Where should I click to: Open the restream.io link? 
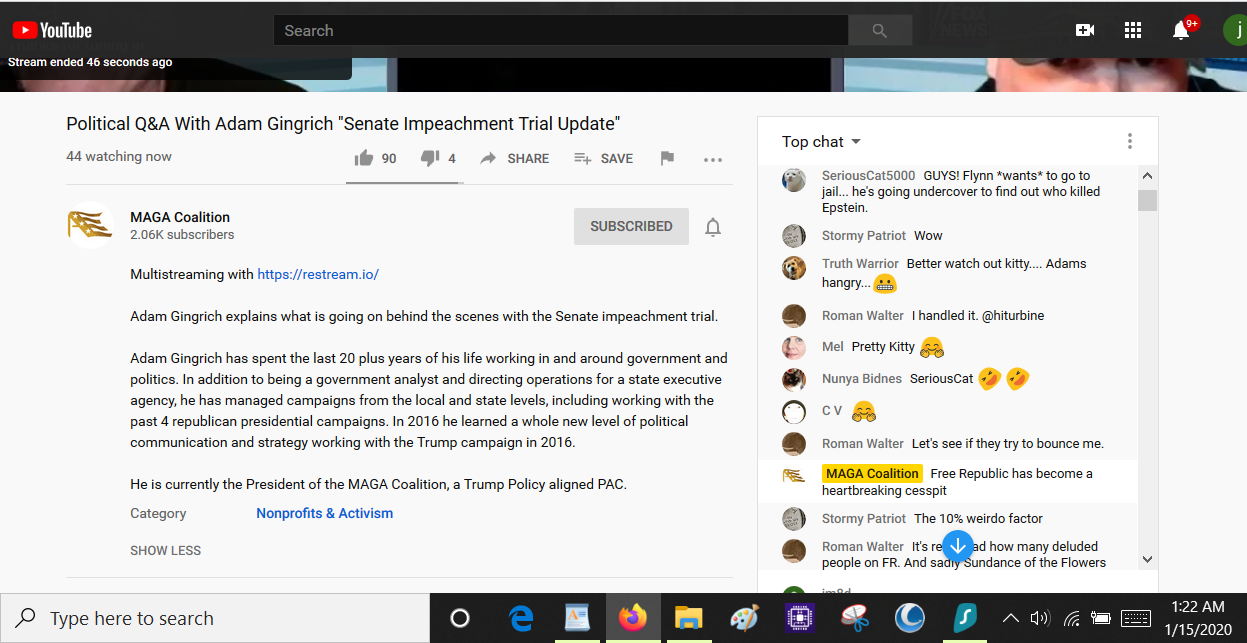pos(318,274)
